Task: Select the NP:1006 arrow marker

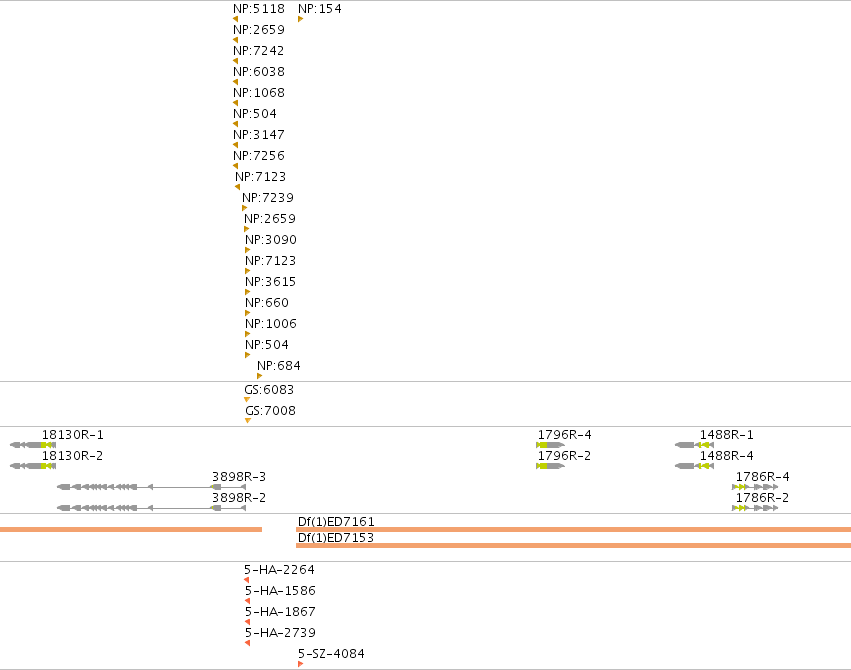Action: pyautogui.click(x=247, y=334)
